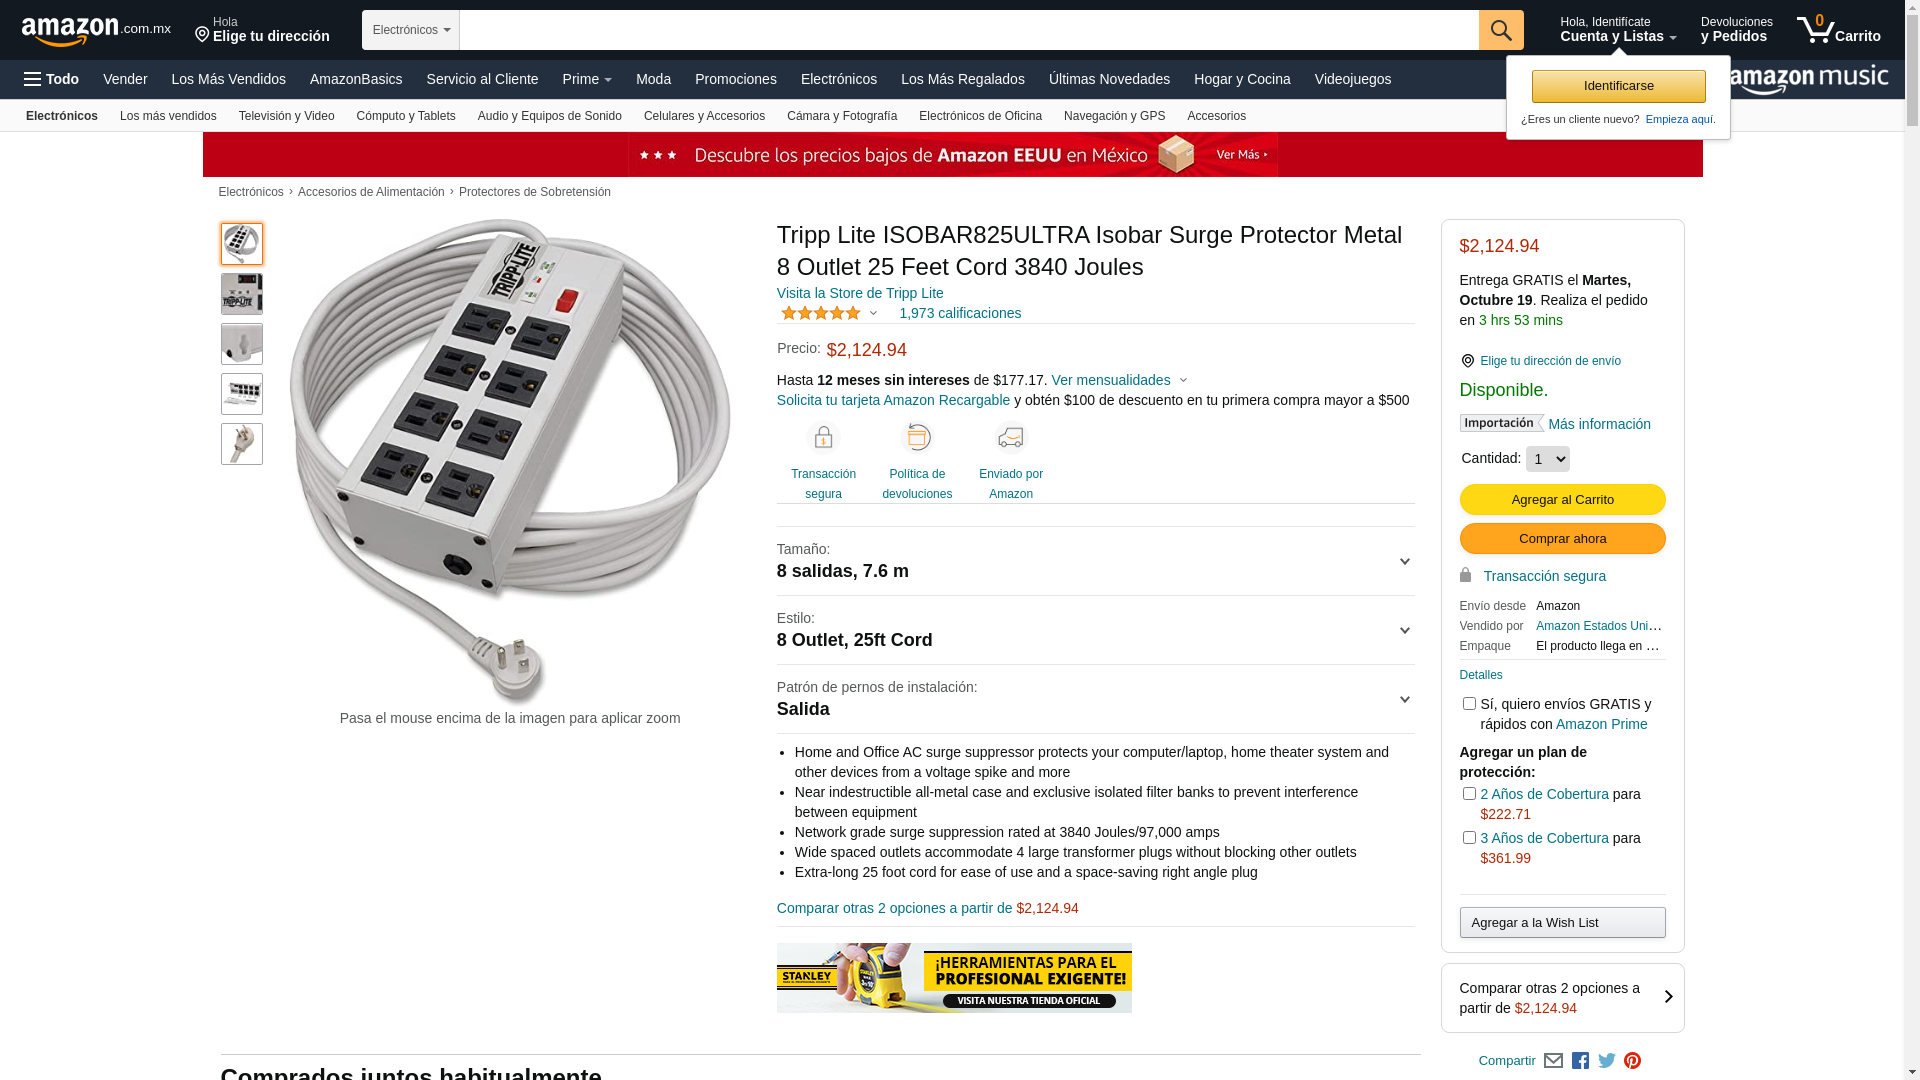Screen dimensions: 1920x1080
Task: Open the Todo hamburger menu
Action: (x=52, y=79)
